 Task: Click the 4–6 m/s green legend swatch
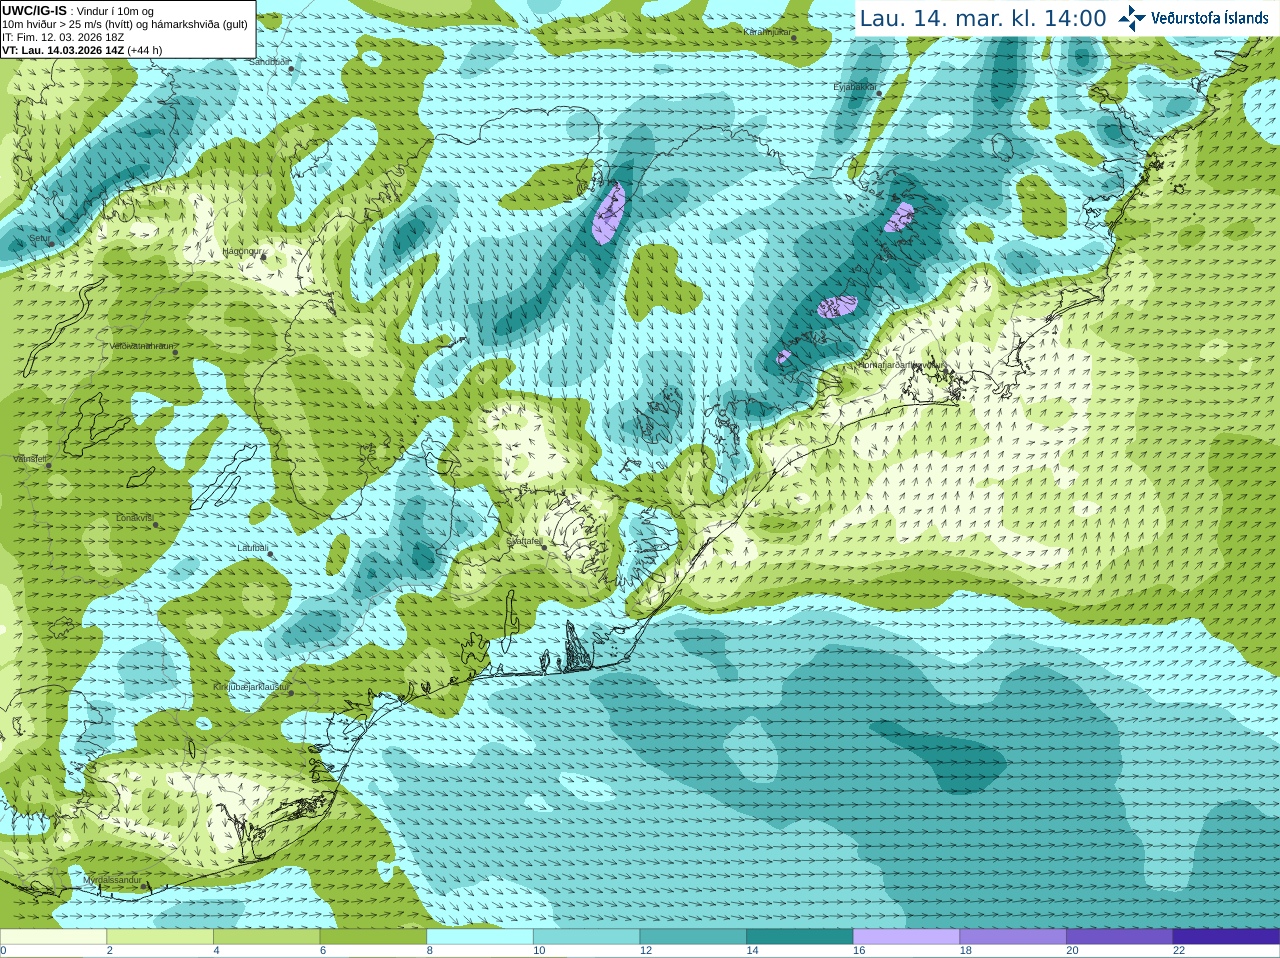click(x=266, y=936)
